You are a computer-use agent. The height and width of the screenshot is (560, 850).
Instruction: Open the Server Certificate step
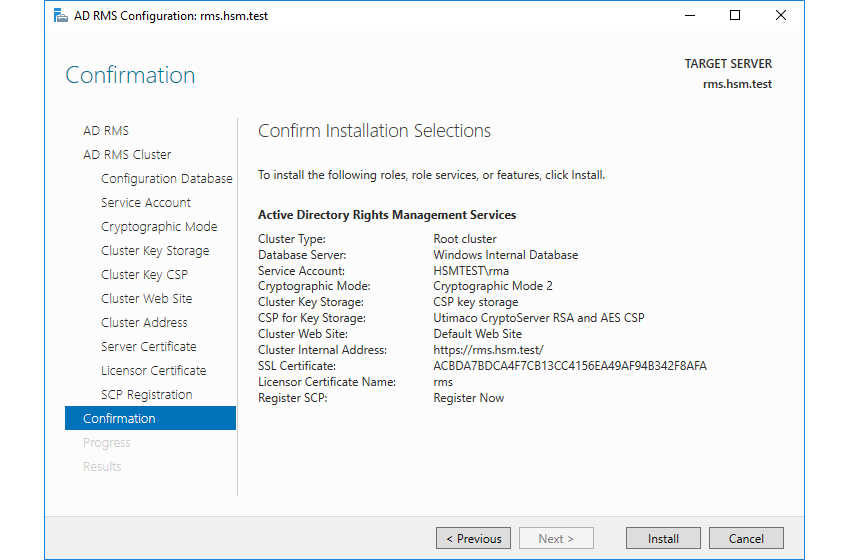(149, 346)
